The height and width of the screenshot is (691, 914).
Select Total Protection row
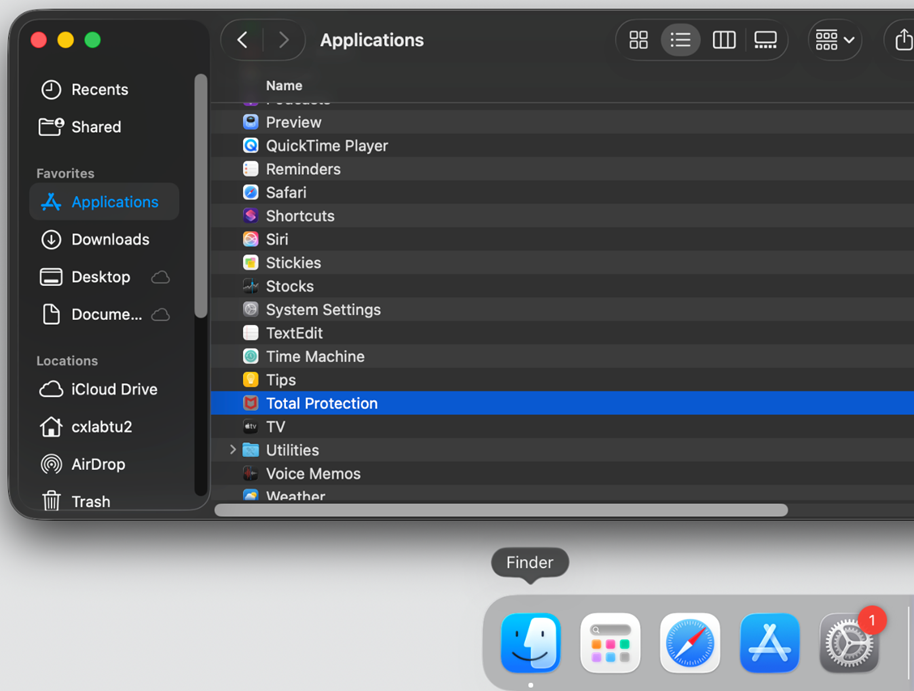[x=562, y=404]
